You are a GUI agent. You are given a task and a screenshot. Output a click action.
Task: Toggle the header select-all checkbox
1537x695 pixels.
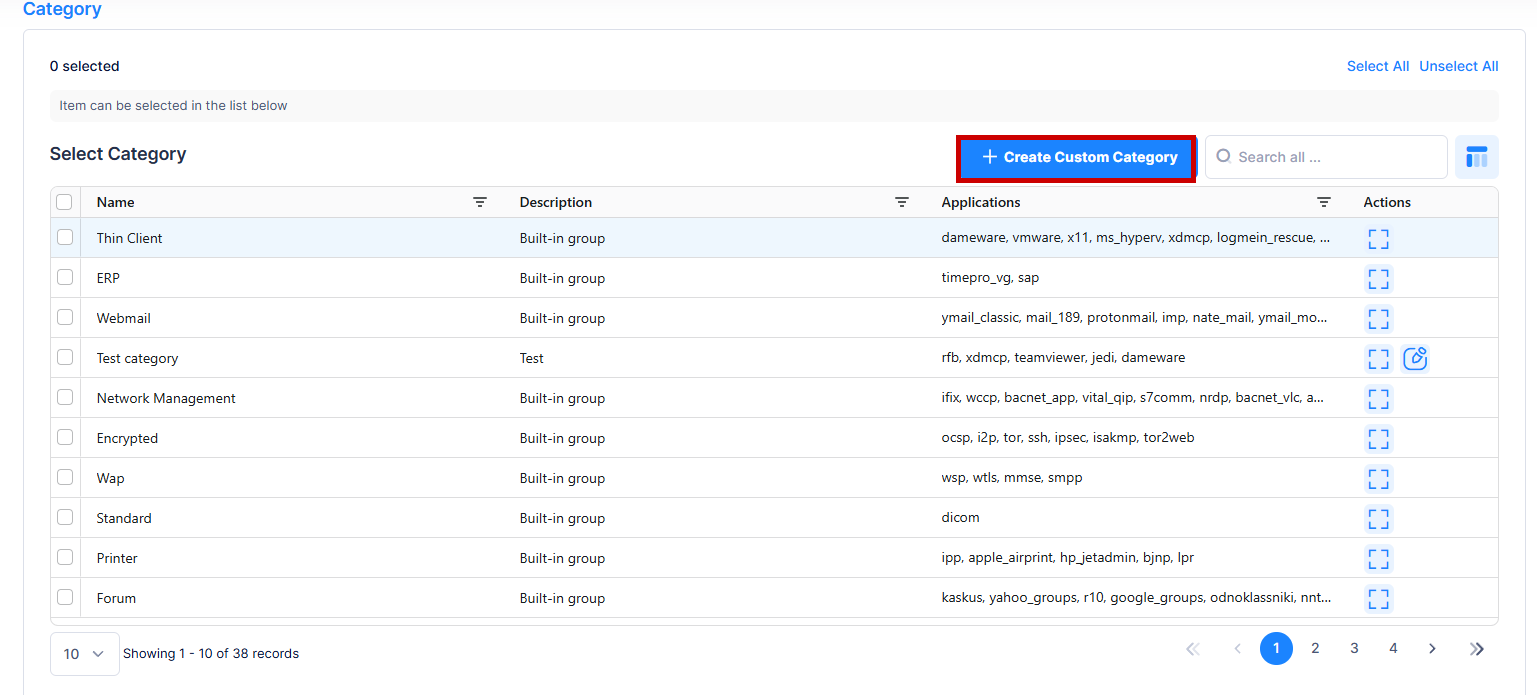65,202
